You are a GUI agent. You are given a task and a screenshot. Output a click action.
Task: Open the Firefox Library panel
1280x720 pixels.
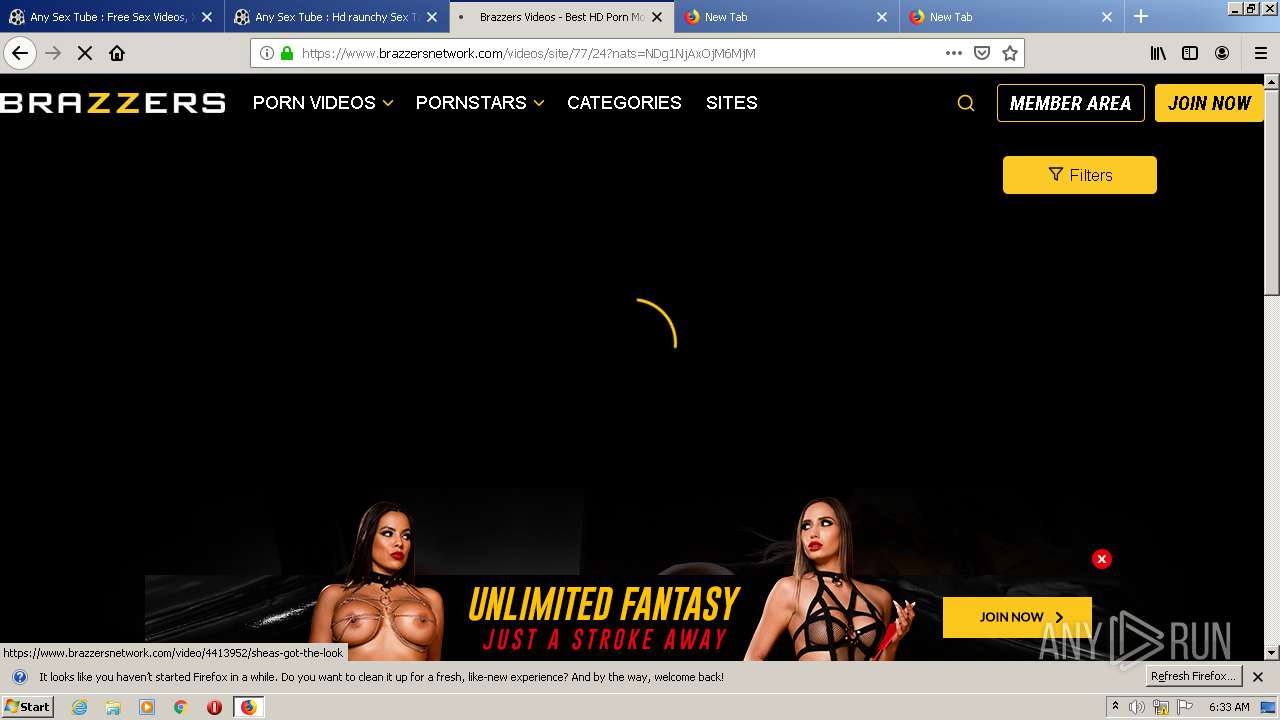(x=1158, y=53)
